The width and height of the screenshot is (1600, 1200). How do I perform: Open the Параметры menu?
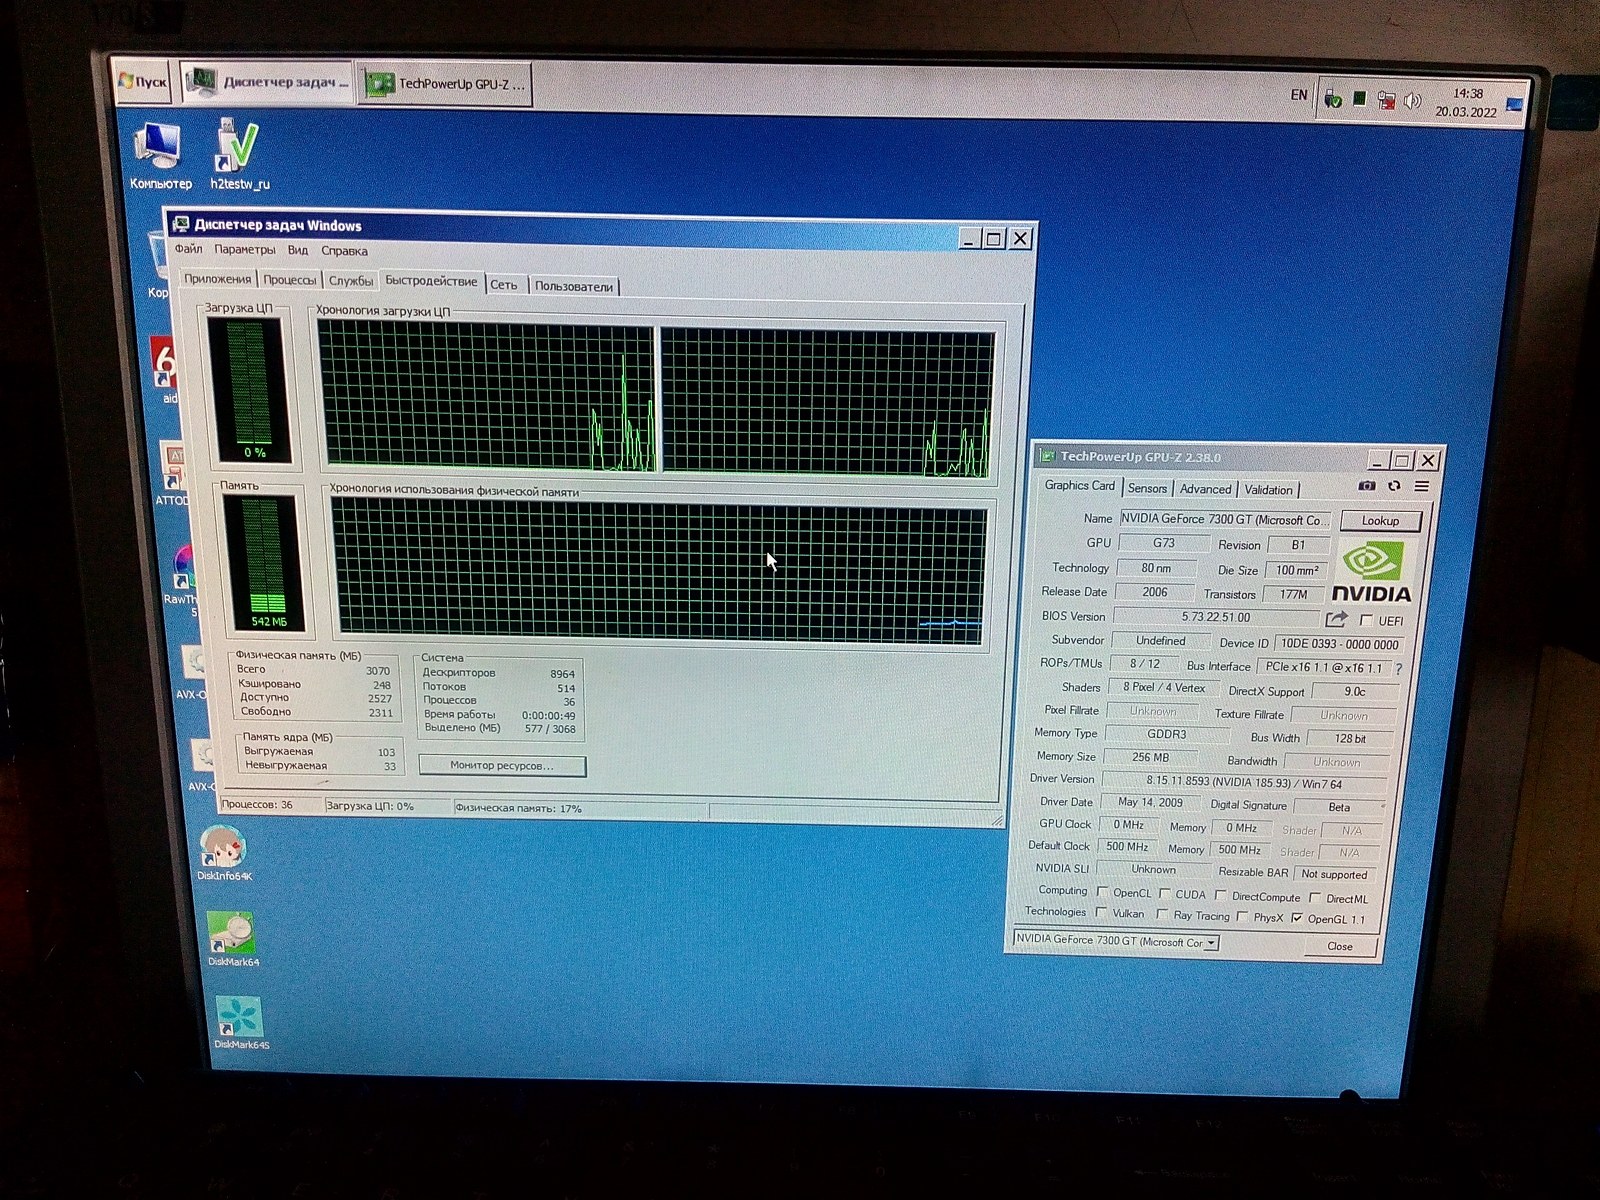click(245, 250)
